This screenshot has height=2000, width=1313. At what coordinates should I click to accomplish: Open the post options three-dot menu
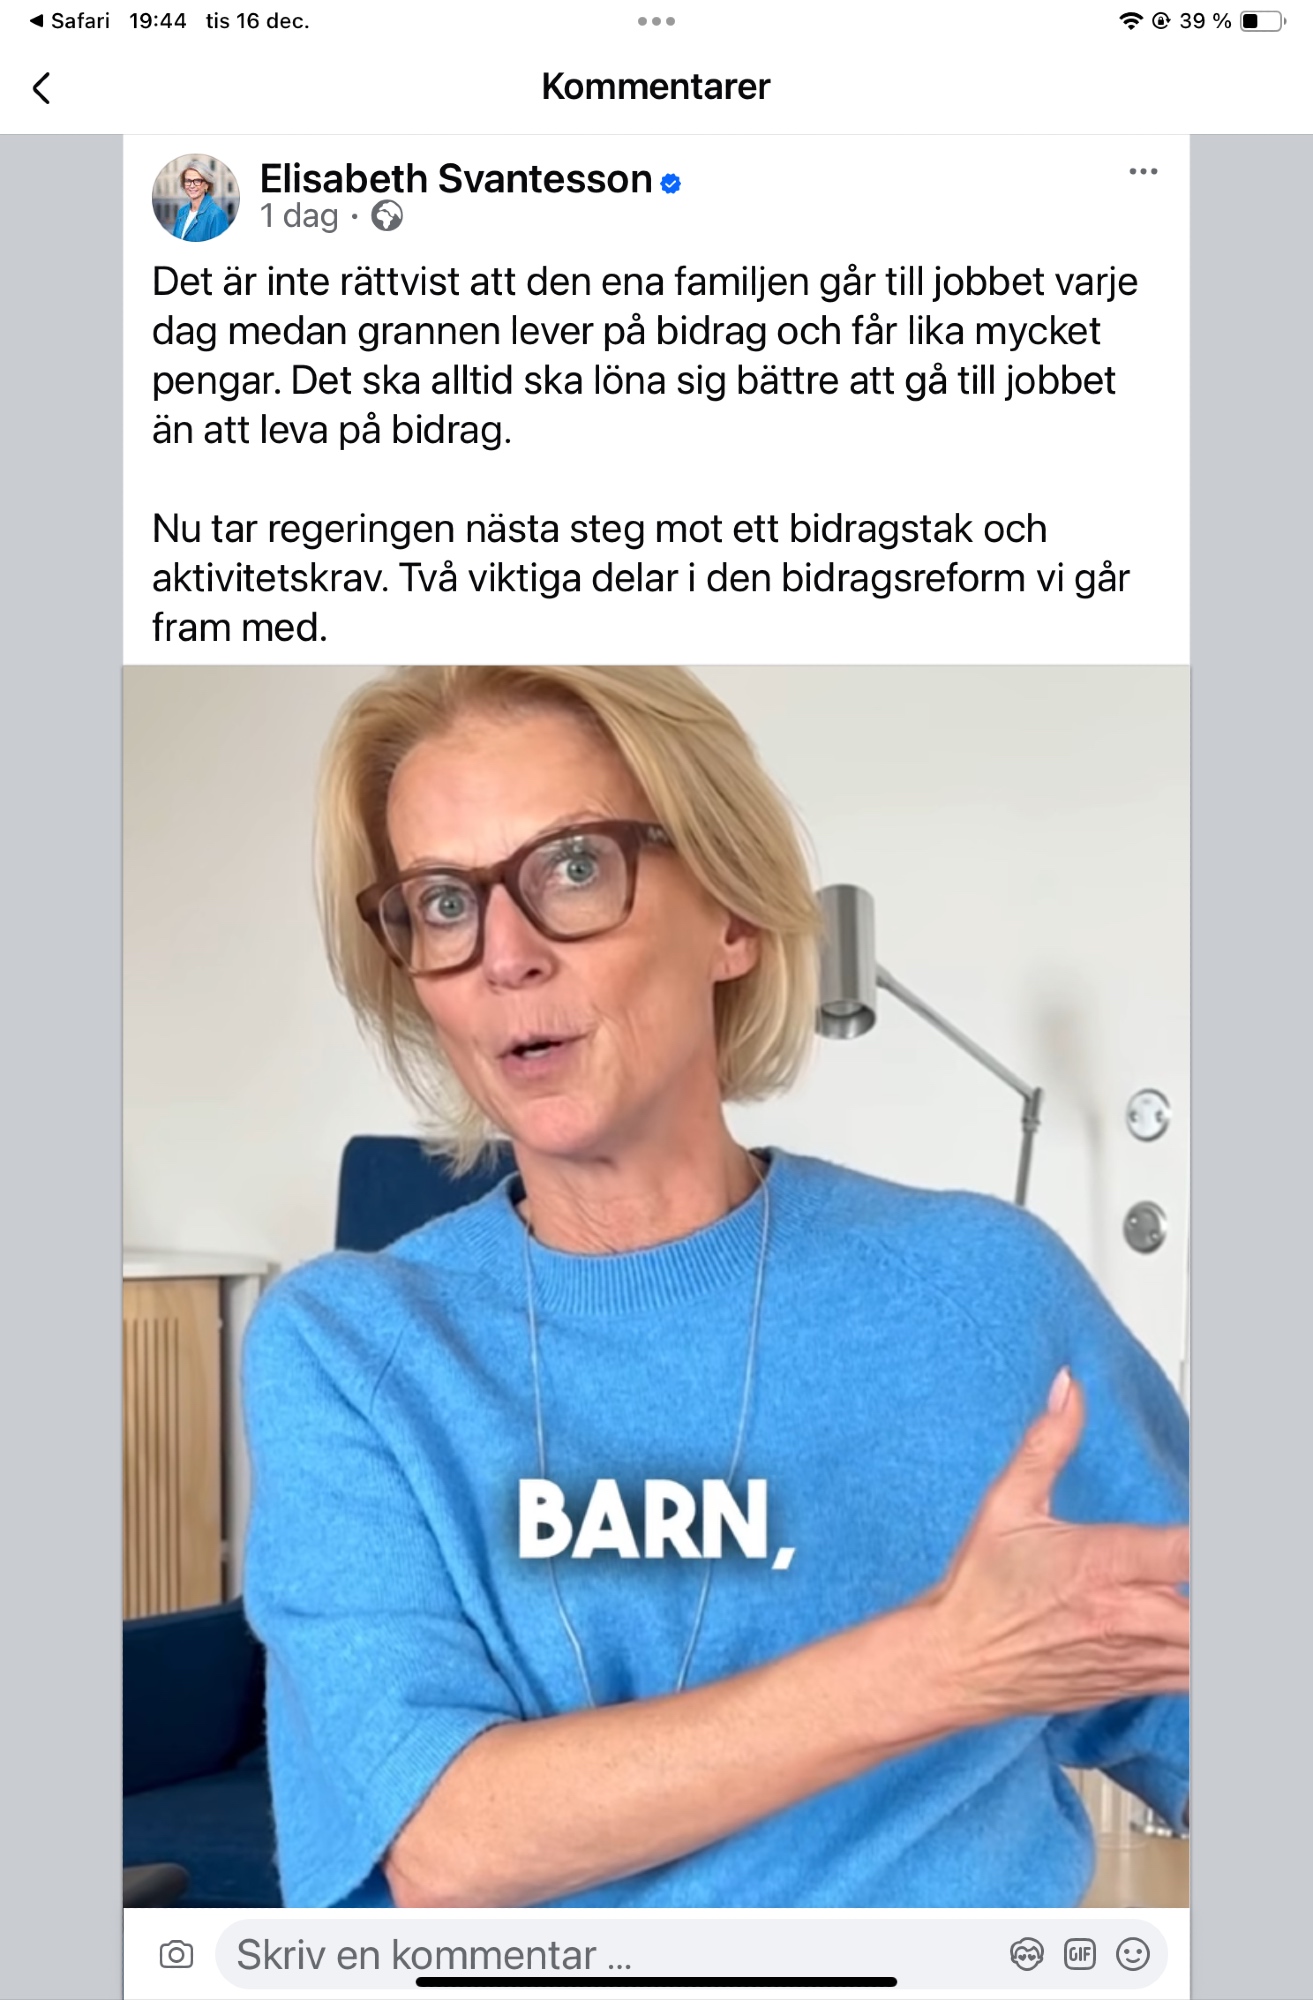(x=1143, y=172)
